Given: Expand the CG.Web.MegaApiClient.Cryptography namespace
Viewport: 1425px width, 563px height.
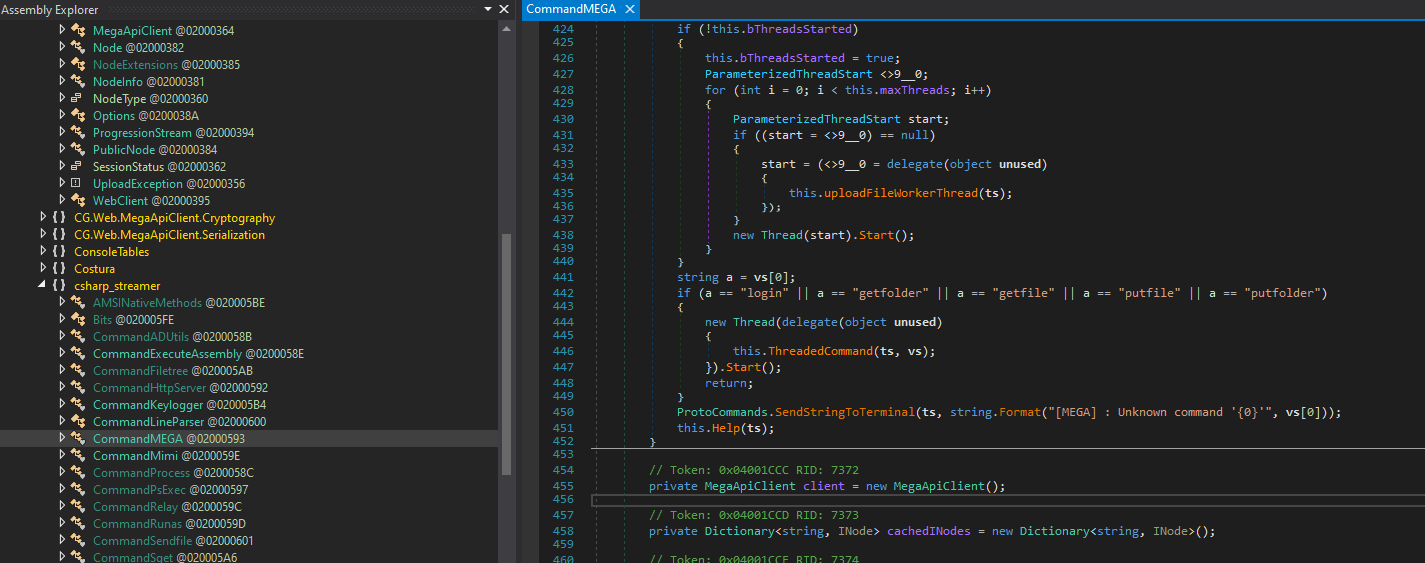Looking at the screenshot, I should (x=43, y=218).
